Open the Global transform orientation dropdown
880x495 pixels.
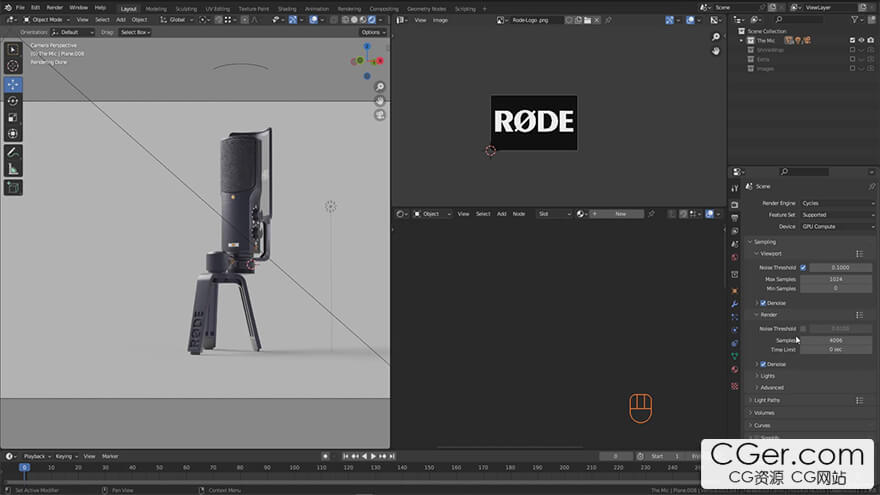point(177,20)
